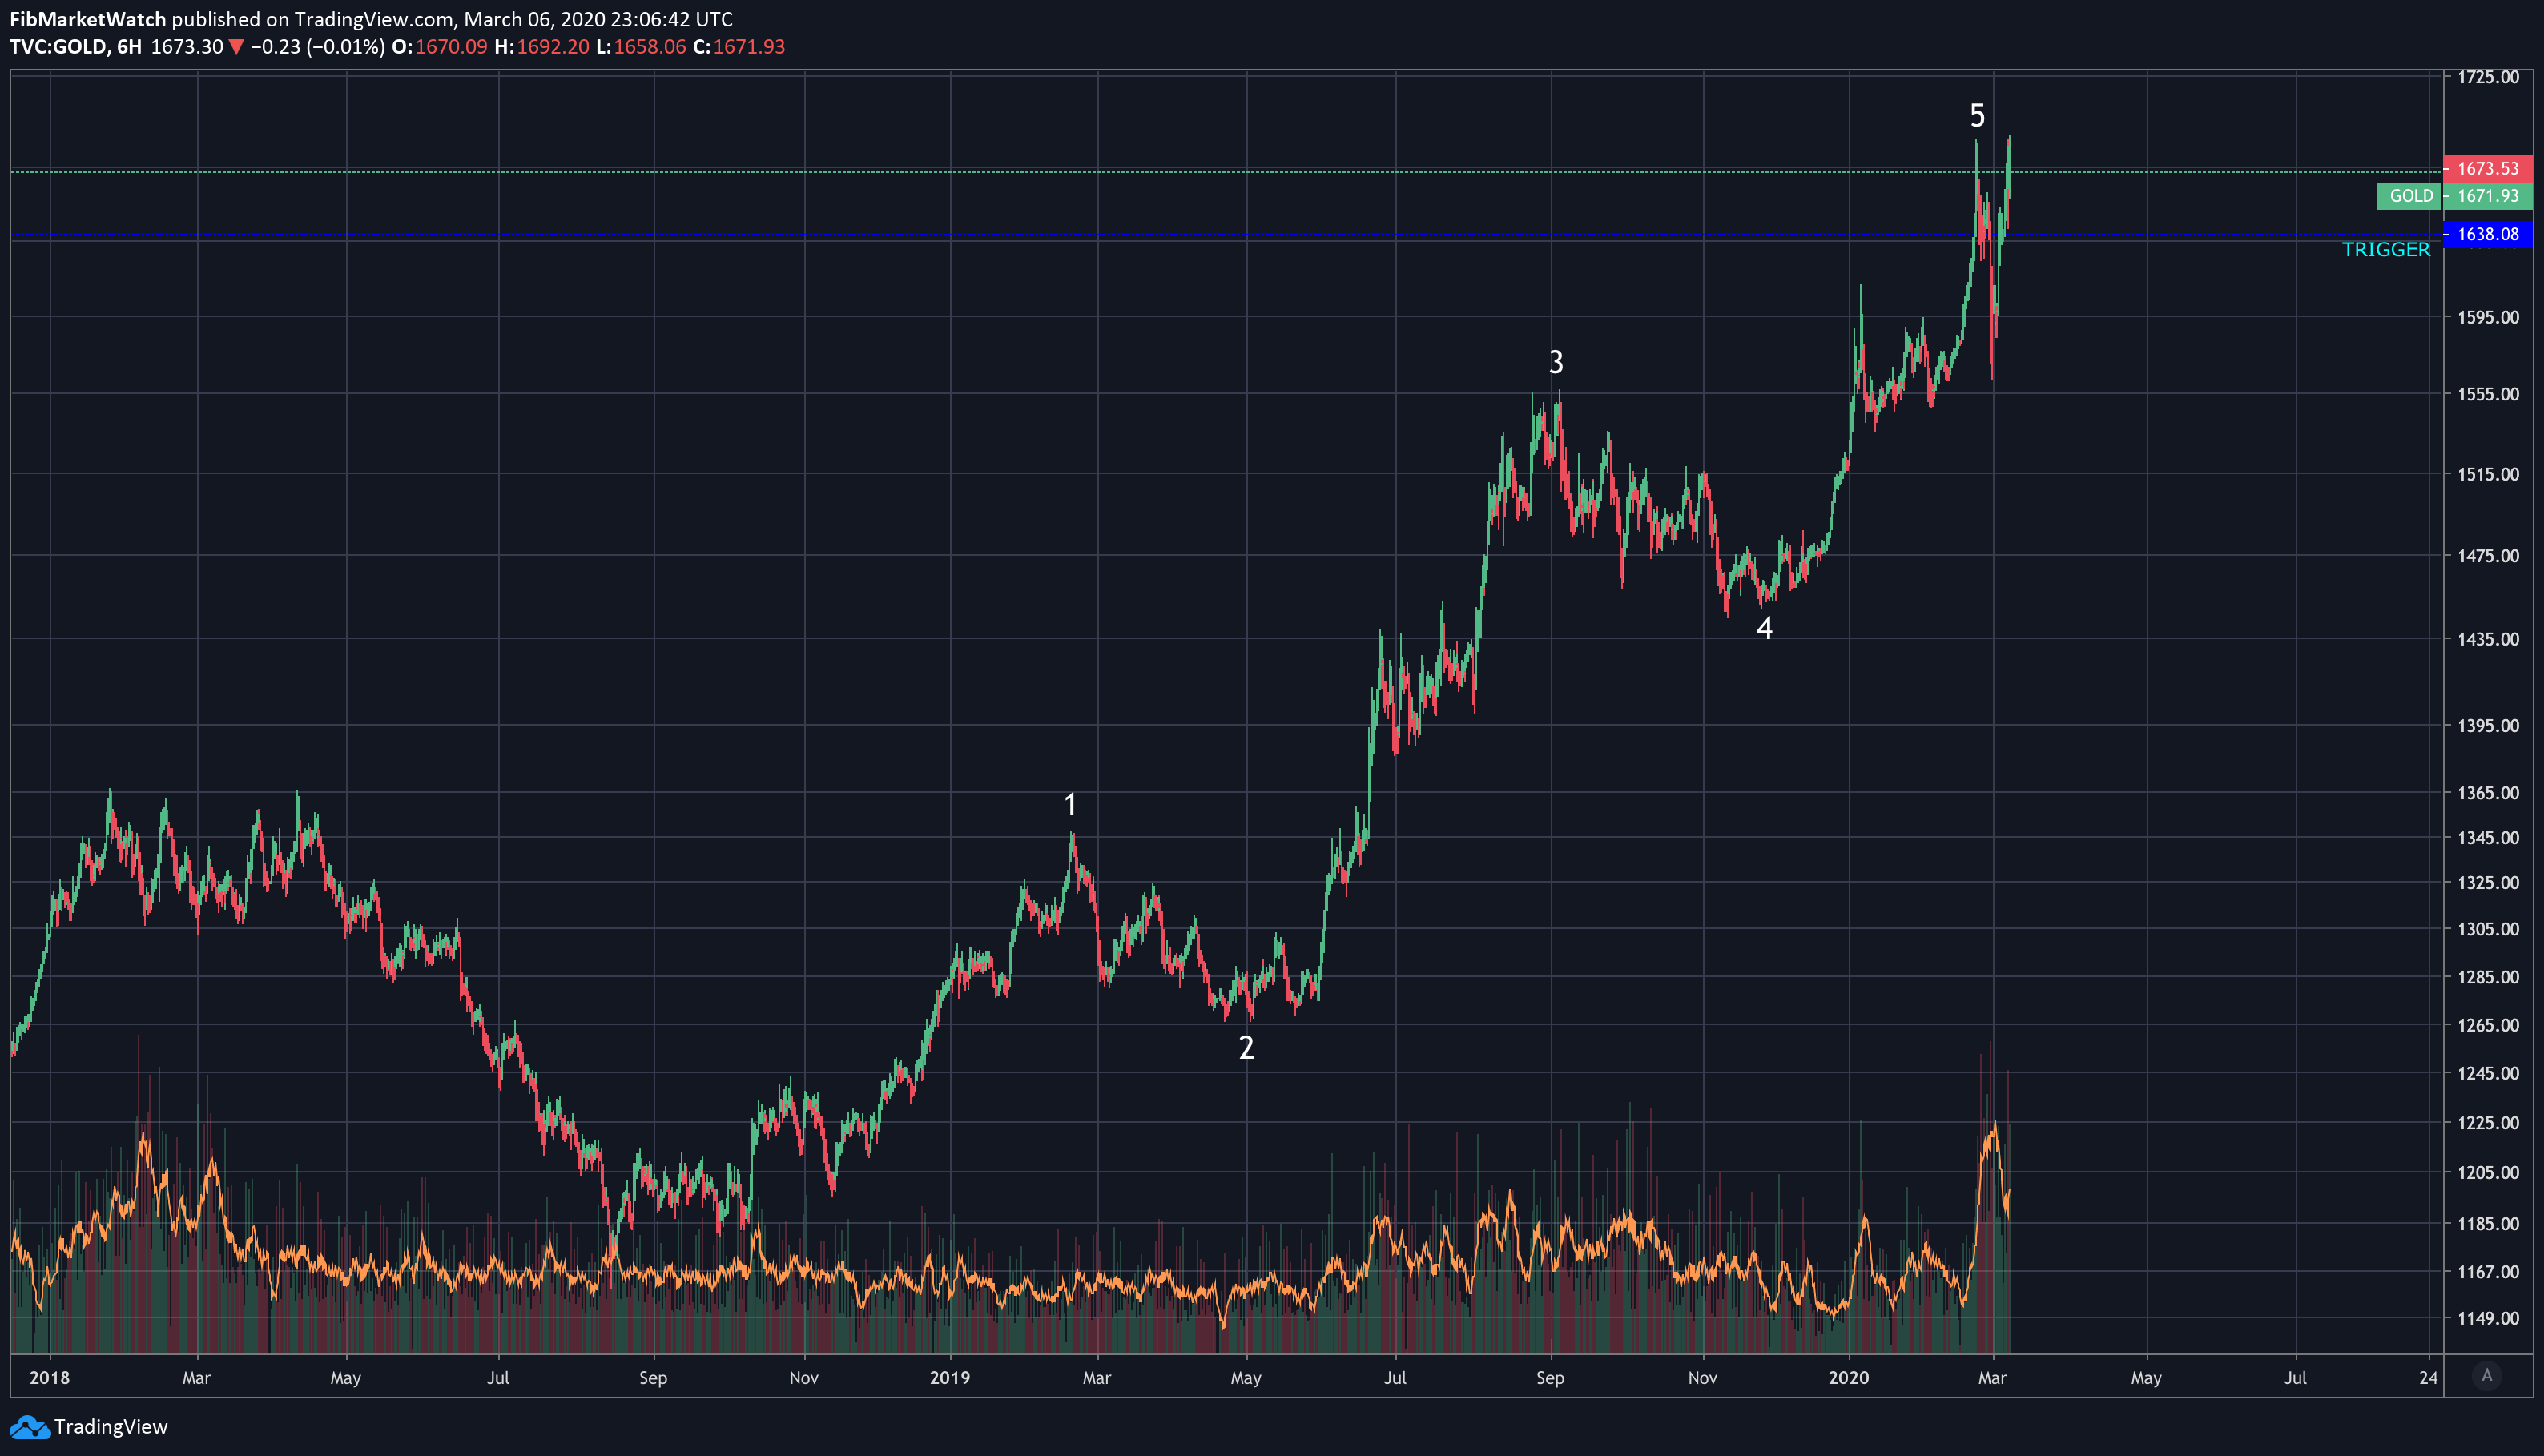Click the 1149.00 price axis label
This screenshot has width=2544, height=1456.
coord(2488,1318)
